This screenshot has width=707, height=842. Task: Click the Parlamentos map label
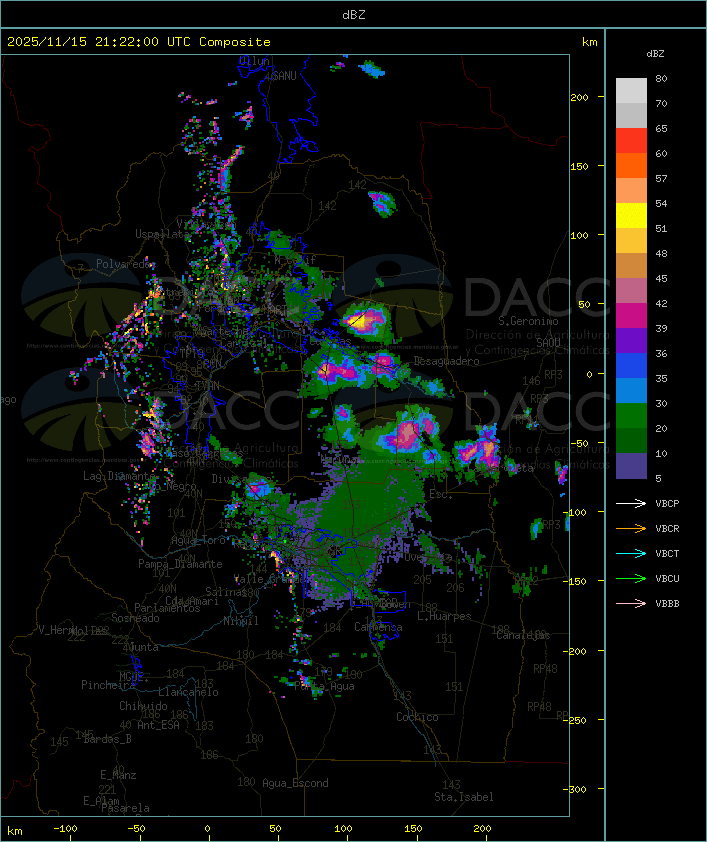[167, 608]
